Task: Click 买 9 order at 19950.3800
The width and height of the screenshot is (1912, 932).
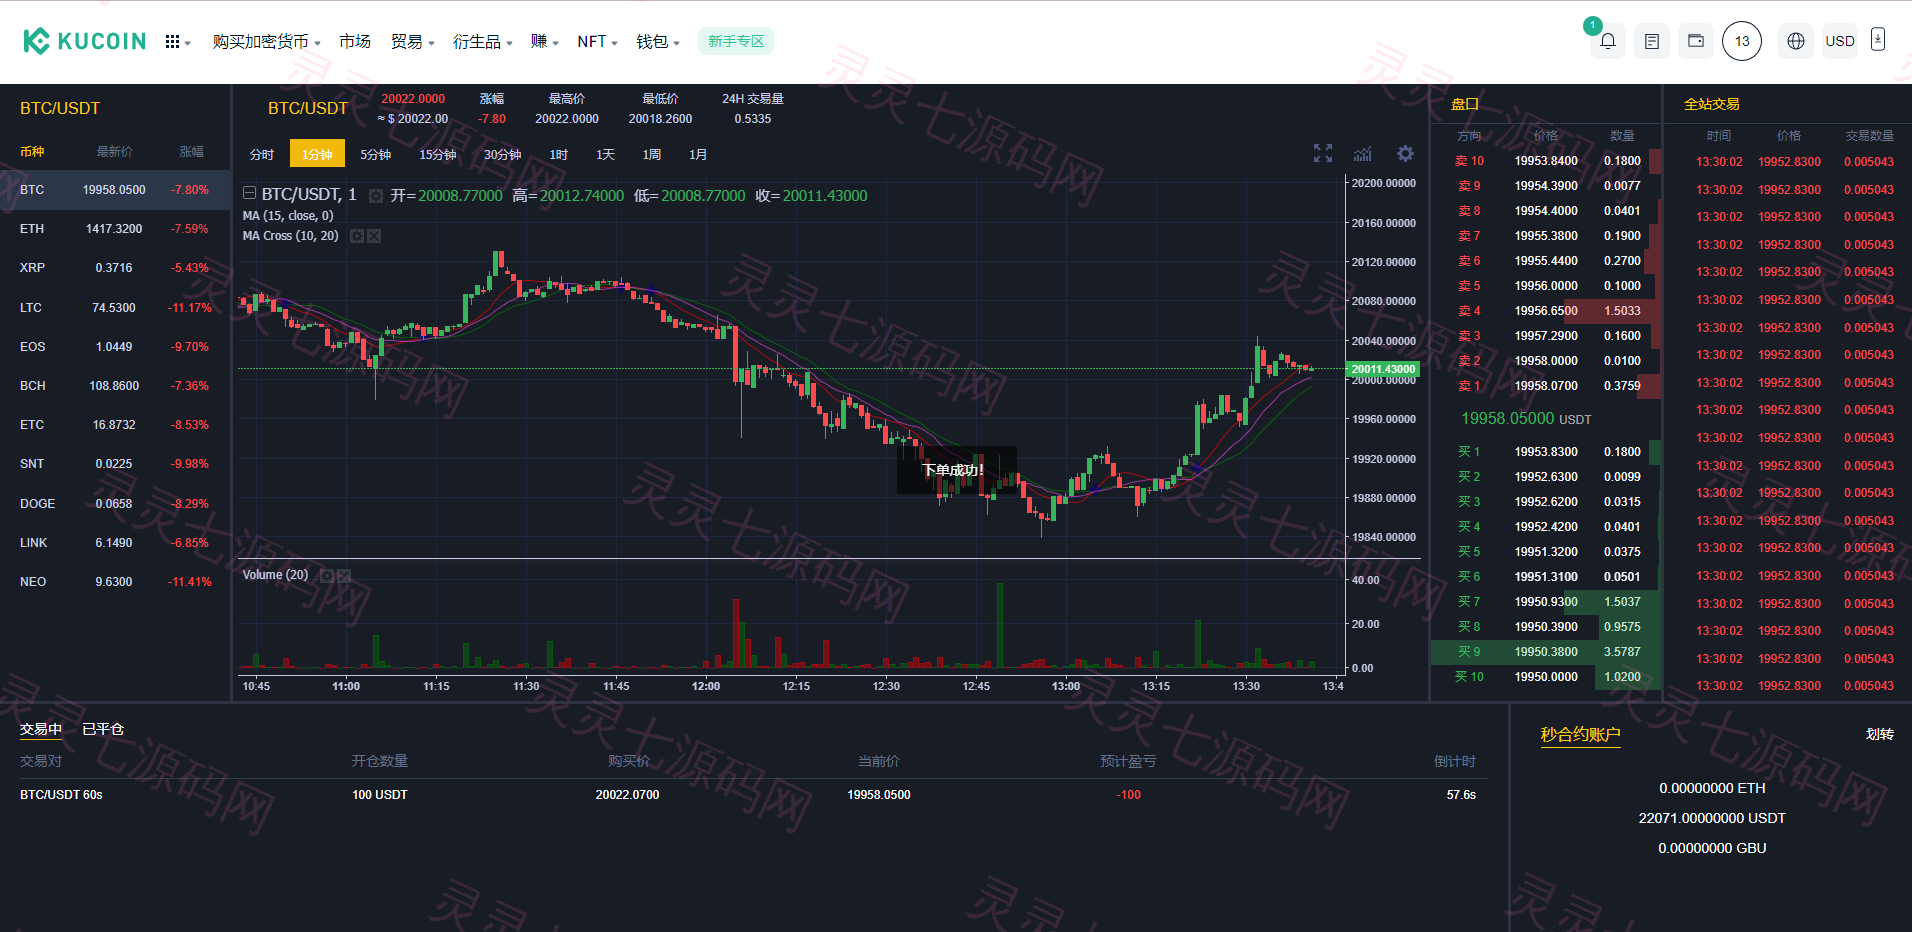Action: (x=1546, y=652)
